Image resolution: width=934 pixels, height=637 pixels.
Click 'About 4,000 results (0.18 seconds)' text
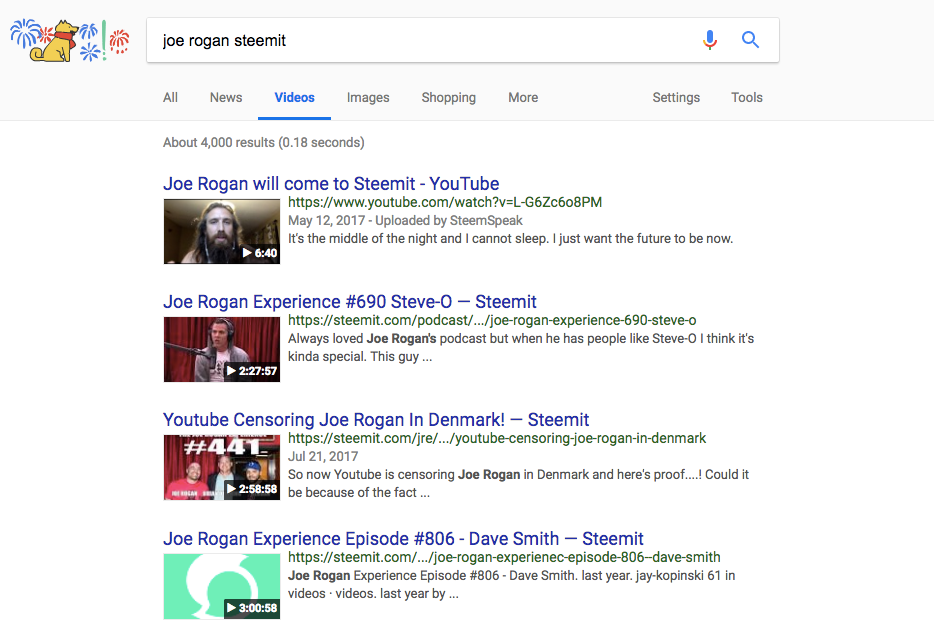coord(264,143)
